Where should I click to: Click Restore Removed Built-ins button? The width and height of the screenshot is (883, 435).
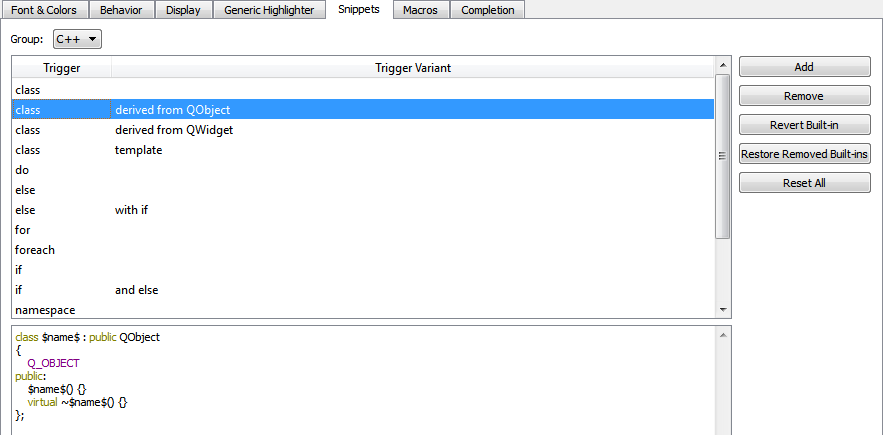(804, 154)
